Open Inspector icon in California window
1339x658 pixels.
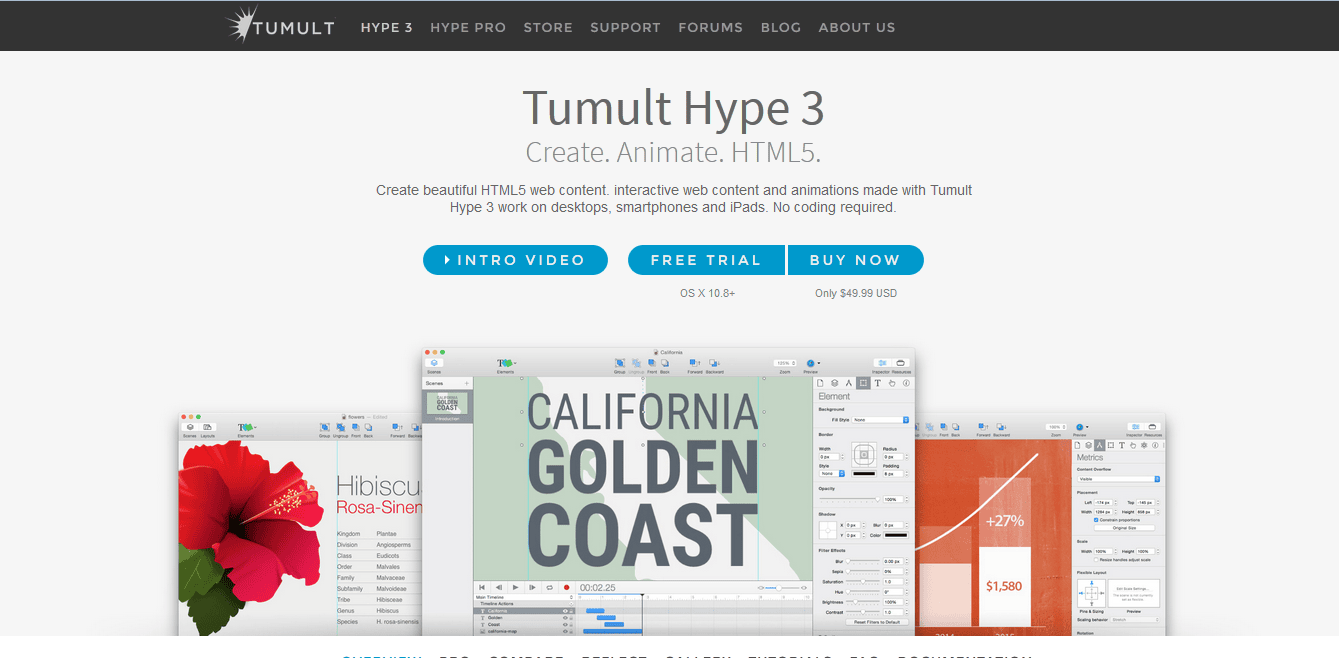(883, 363)
